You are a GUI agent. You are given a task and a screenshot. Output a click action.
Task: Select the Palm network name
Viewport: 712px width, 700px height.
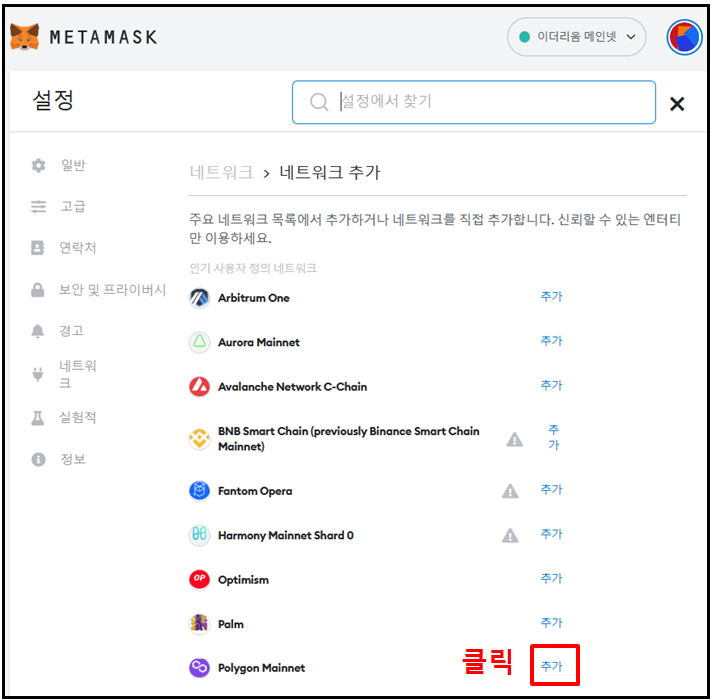[x=231, y=624]
